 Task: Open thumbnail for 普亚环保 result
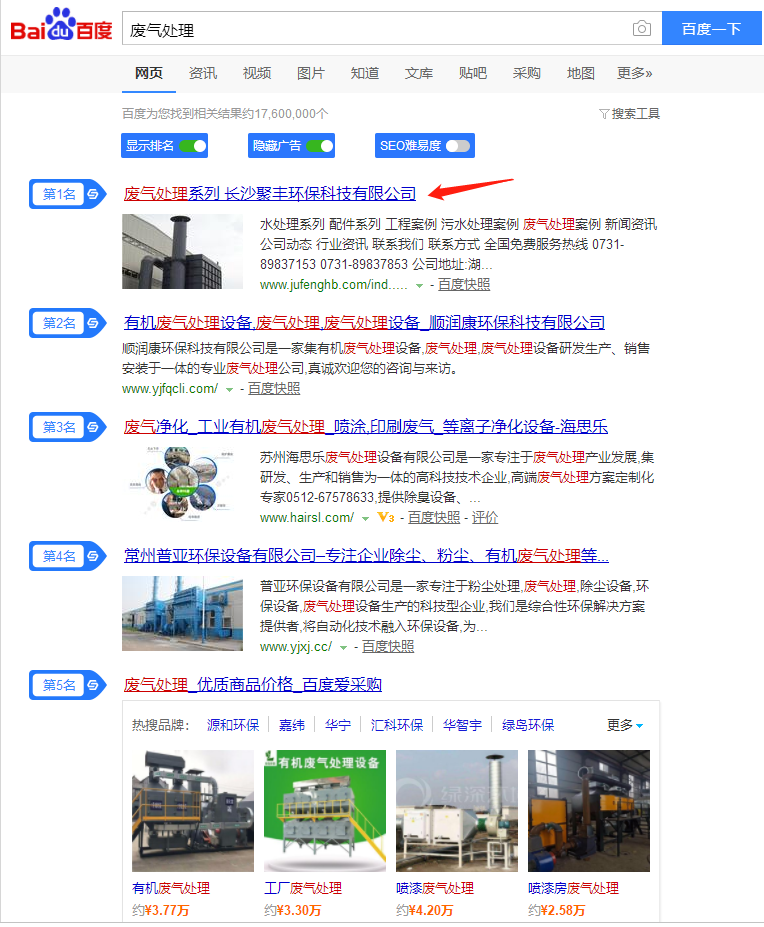pos(182,614)
